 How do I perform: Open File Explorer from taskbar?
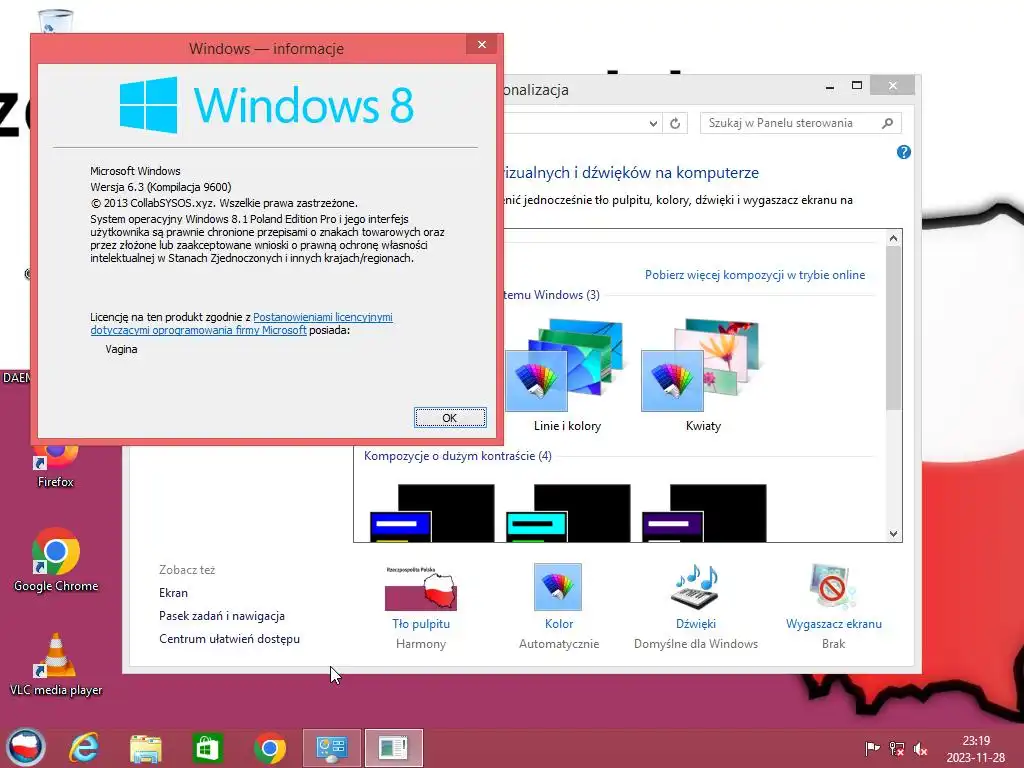click(x=146, y=748)
